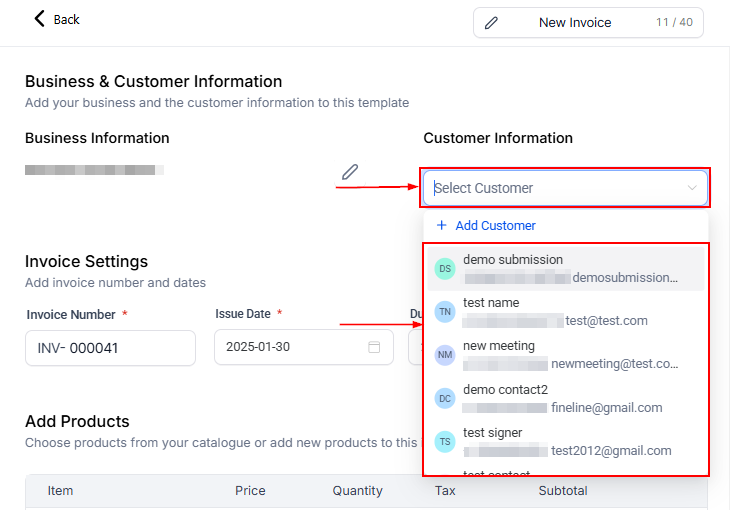730x510 pixels.
Task: Choose customer demo submission
Action: [566, 269]
